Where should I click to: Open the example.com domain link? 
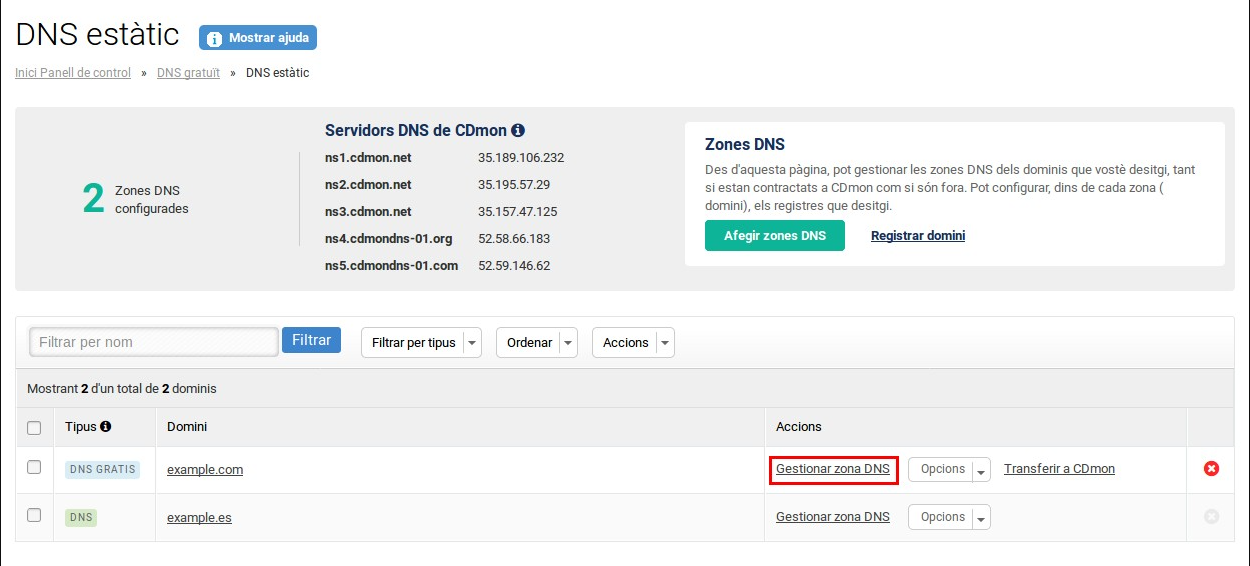205,470
